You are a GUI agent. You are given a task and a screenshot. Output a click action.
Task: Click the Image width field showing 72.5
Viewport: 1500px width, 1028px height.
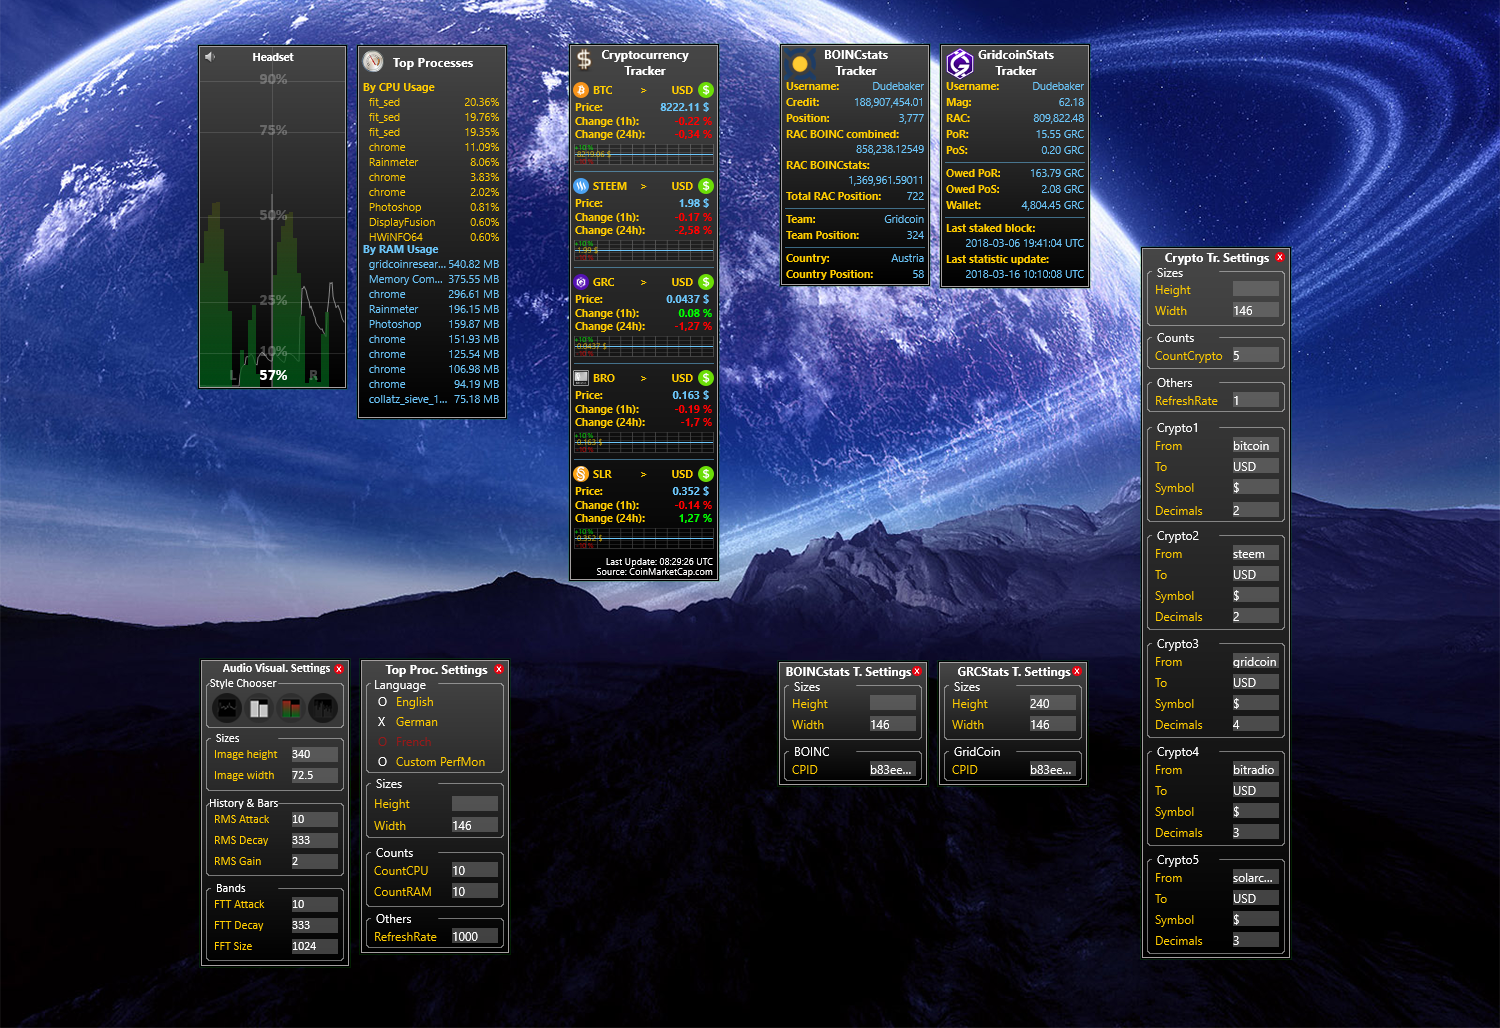coord(314,775)
